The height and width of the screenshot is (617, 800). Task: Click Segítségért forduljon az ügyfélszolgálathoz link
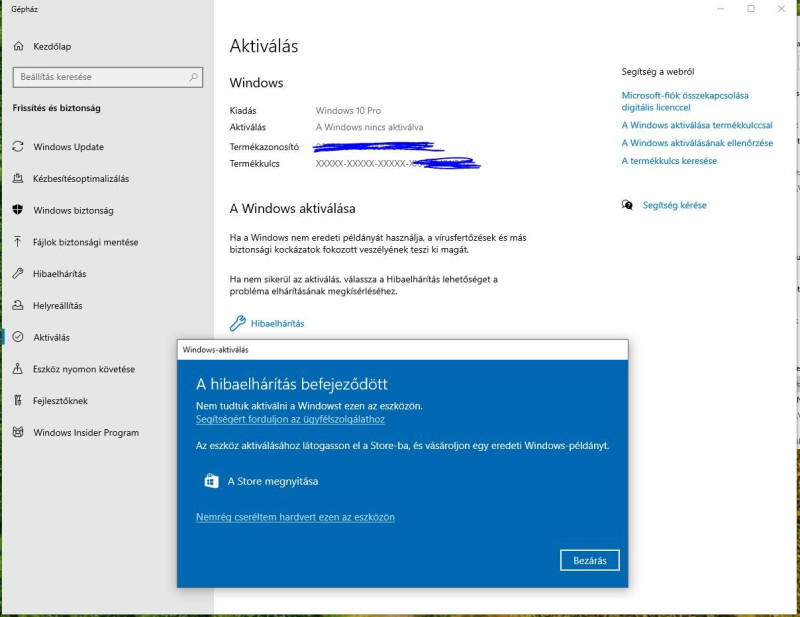click(290, 419)
